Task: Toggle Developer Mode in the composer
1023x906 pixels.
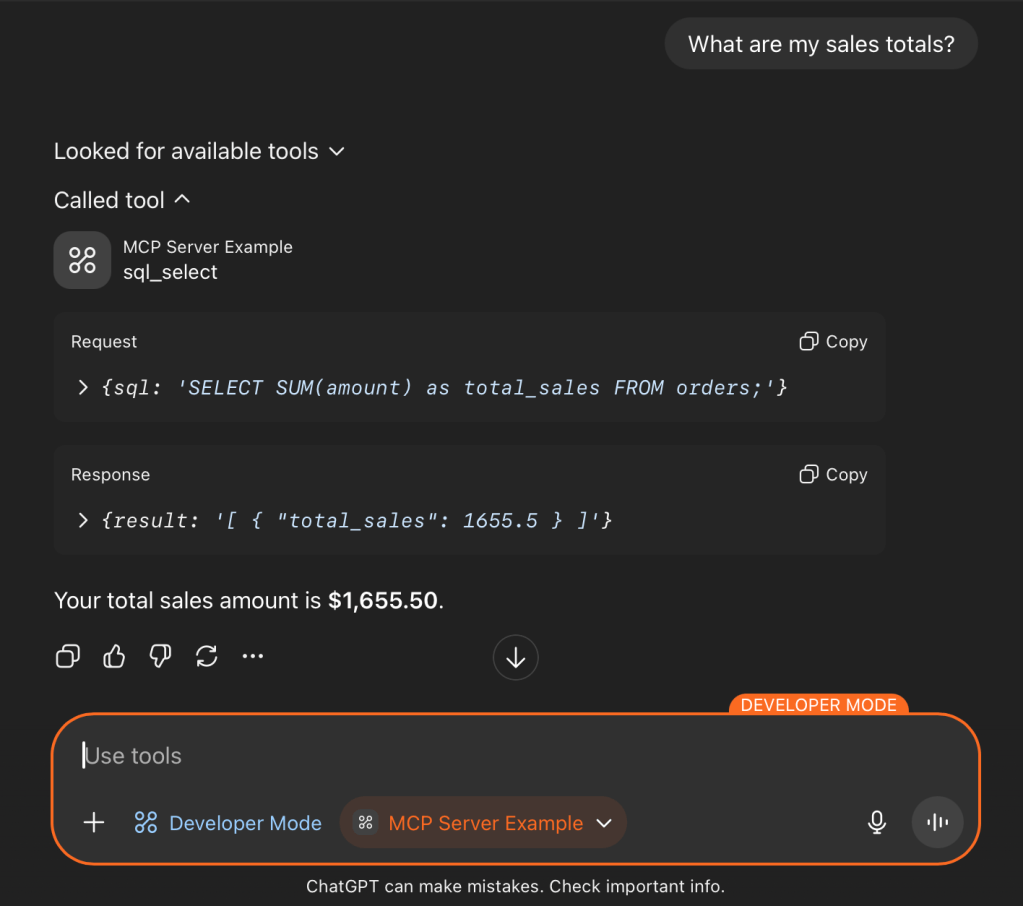Action: tap(228, 823)
